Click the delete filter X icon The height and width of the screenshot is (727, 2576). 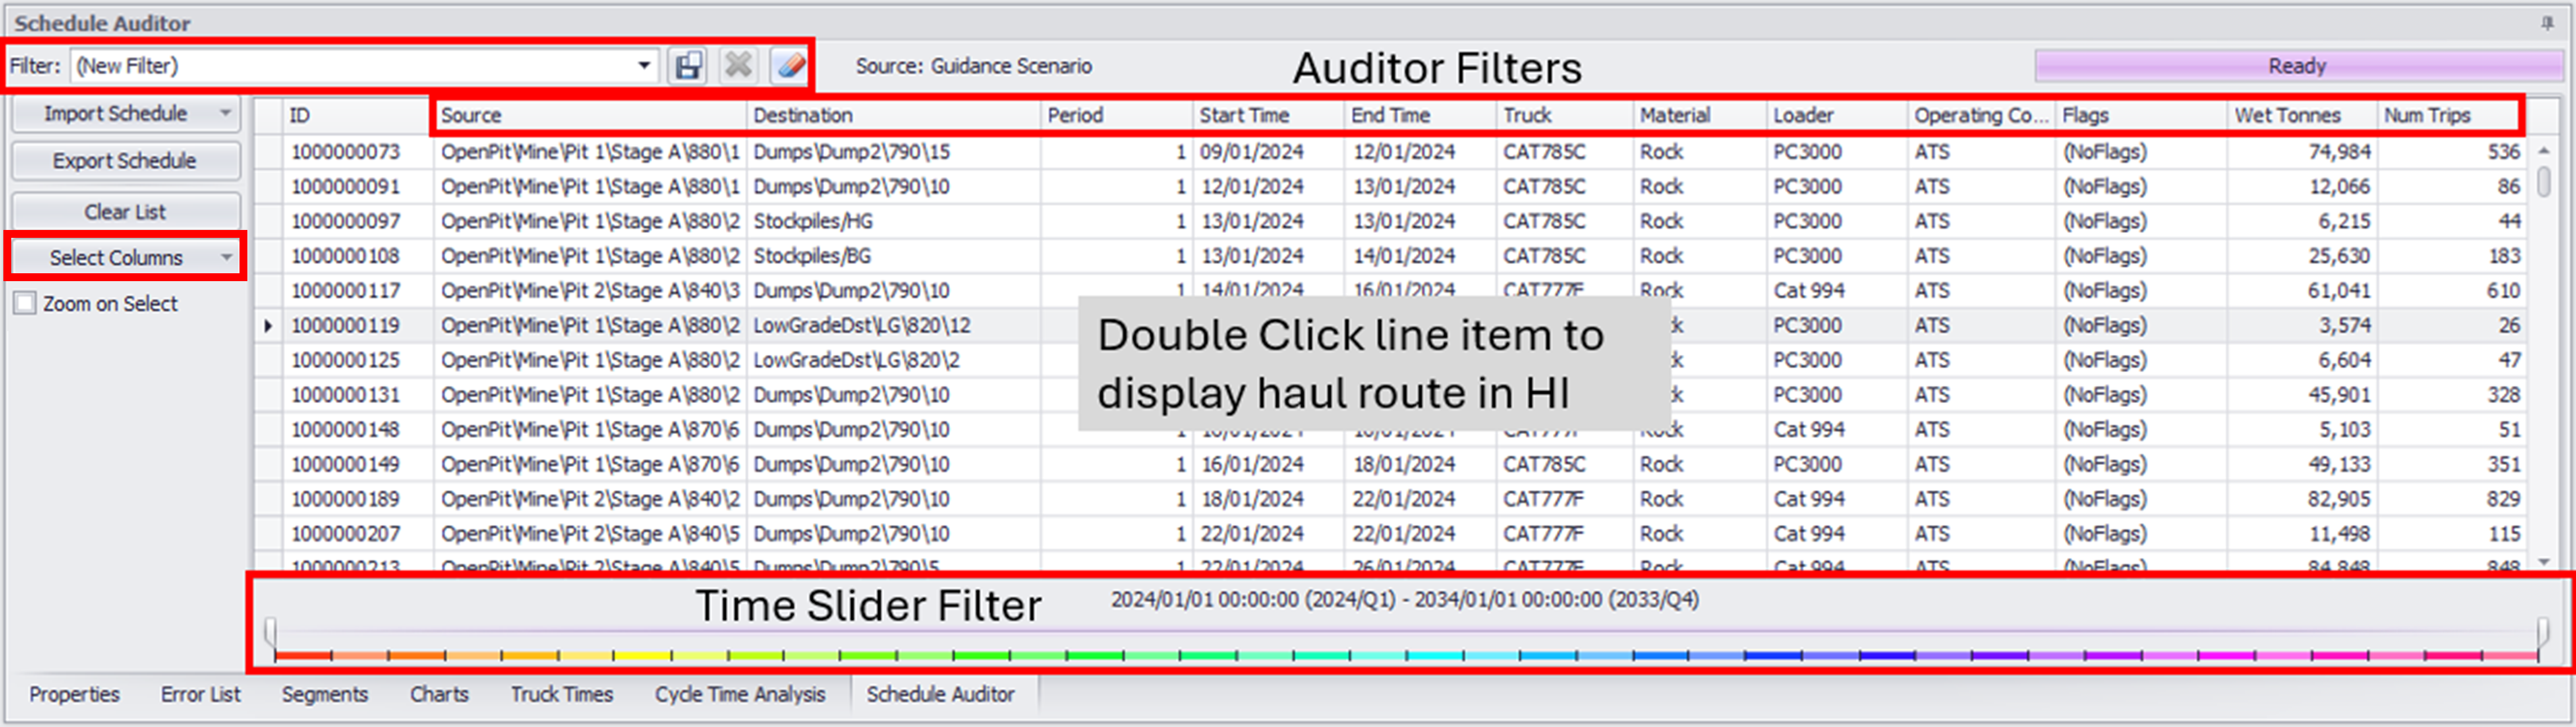pyautogui.click(x=738, y=66)
